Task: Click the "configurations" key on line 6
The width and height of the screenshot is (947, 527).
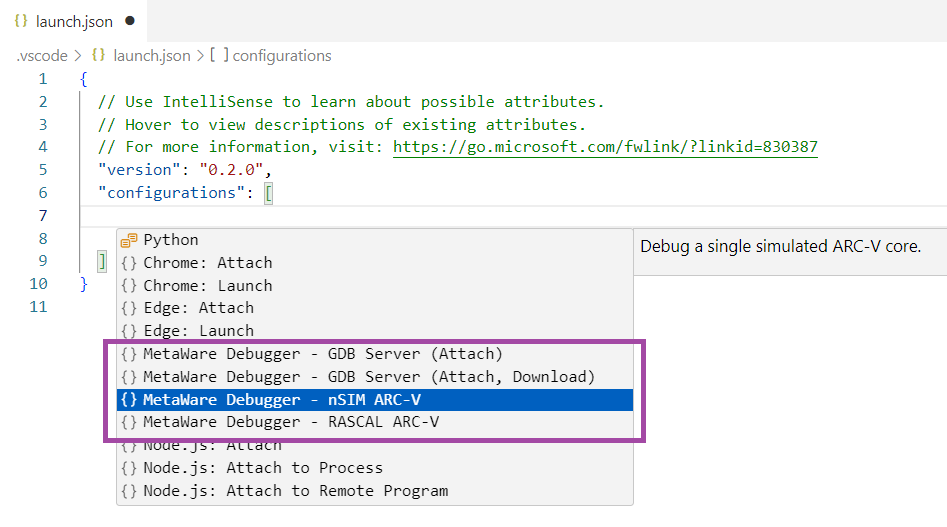Action: 172,193
